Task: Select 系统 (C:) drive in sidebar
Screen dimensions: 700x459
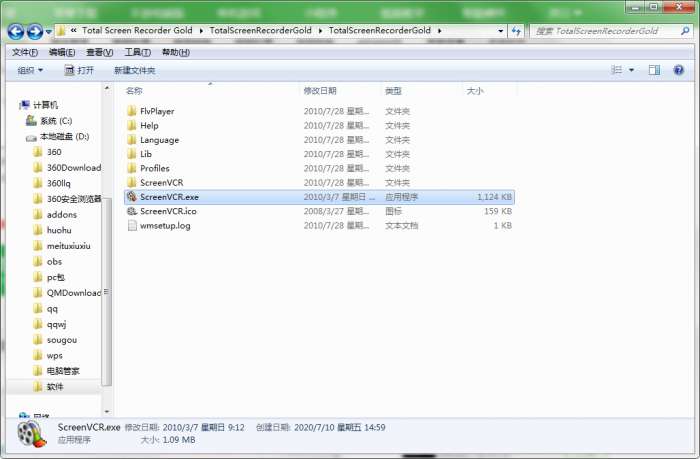Action: pos(56,121)
